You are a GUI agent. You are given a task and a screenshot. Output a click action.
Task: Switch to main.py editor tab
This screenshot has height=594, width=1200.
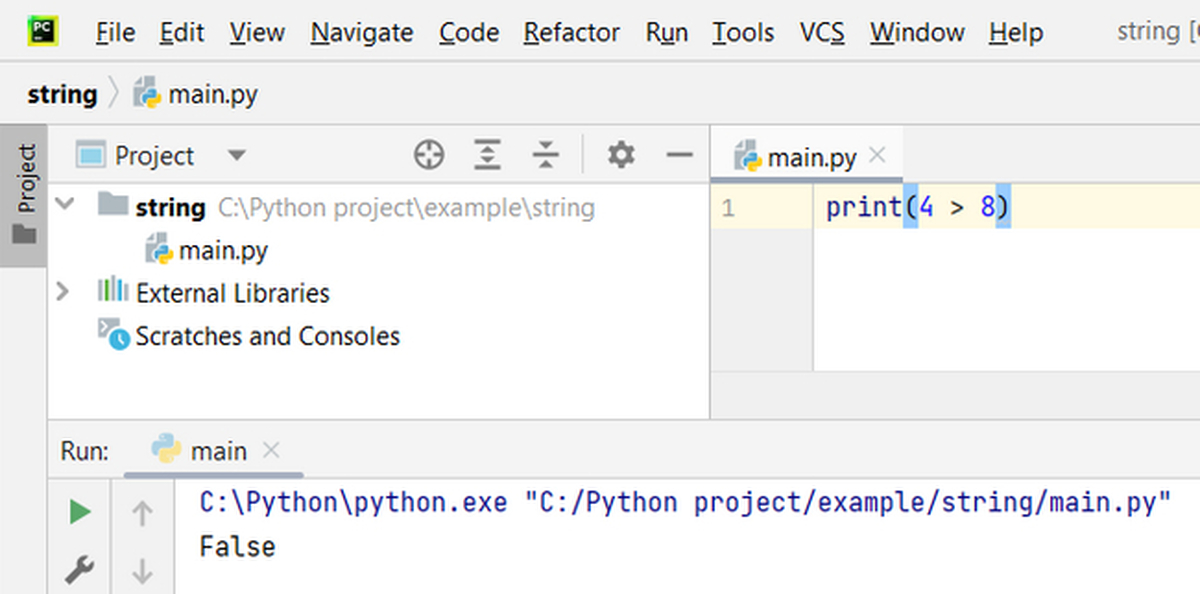coord(810,157)
